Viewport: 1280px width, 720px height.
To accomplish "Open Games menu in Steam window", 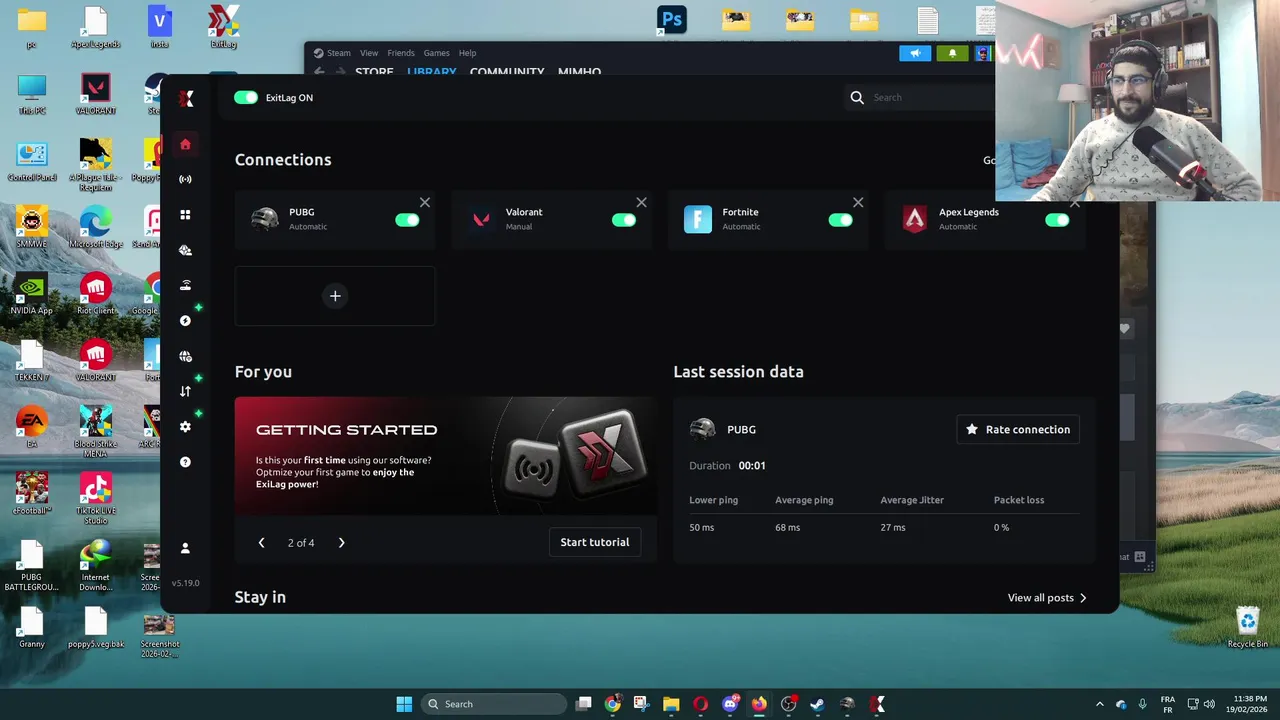I will (x=436, y=53).
